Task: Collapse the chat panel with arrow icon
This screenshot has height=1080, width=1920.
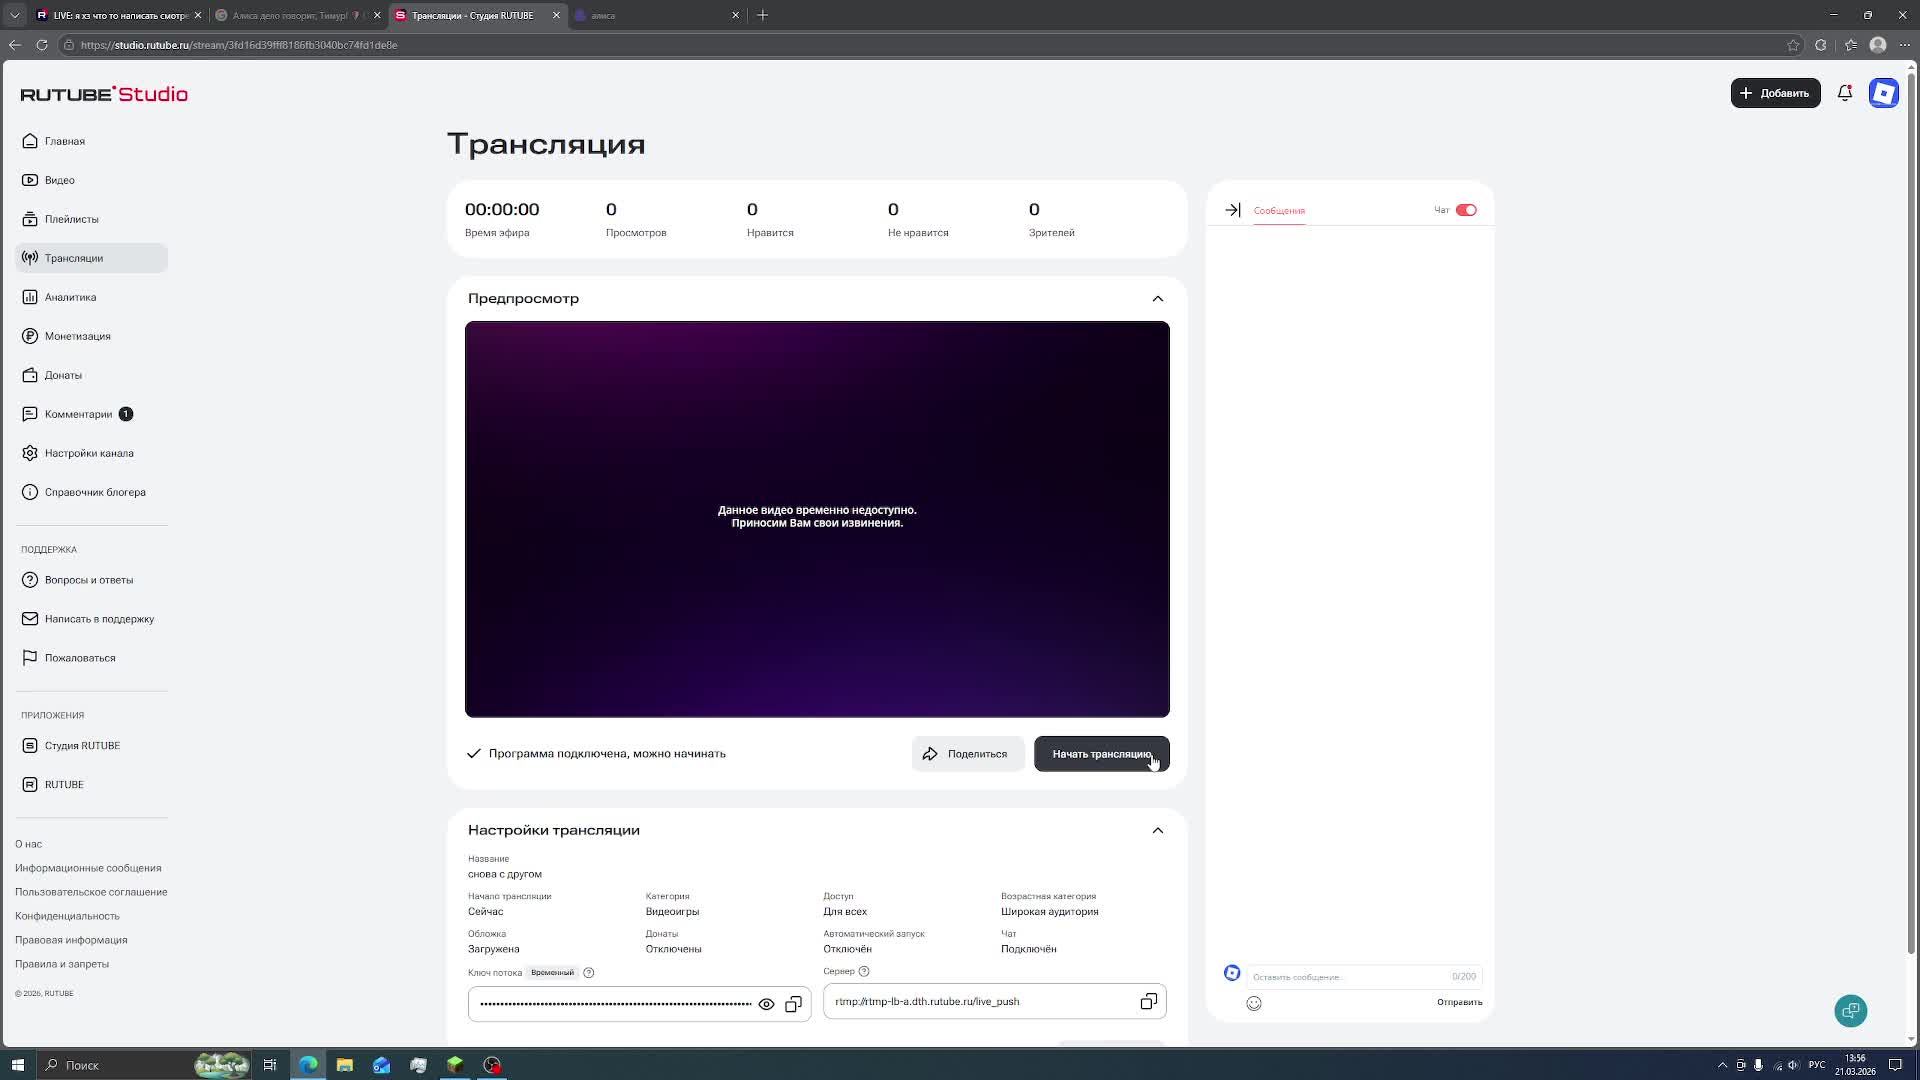Action: point(1232,210)
